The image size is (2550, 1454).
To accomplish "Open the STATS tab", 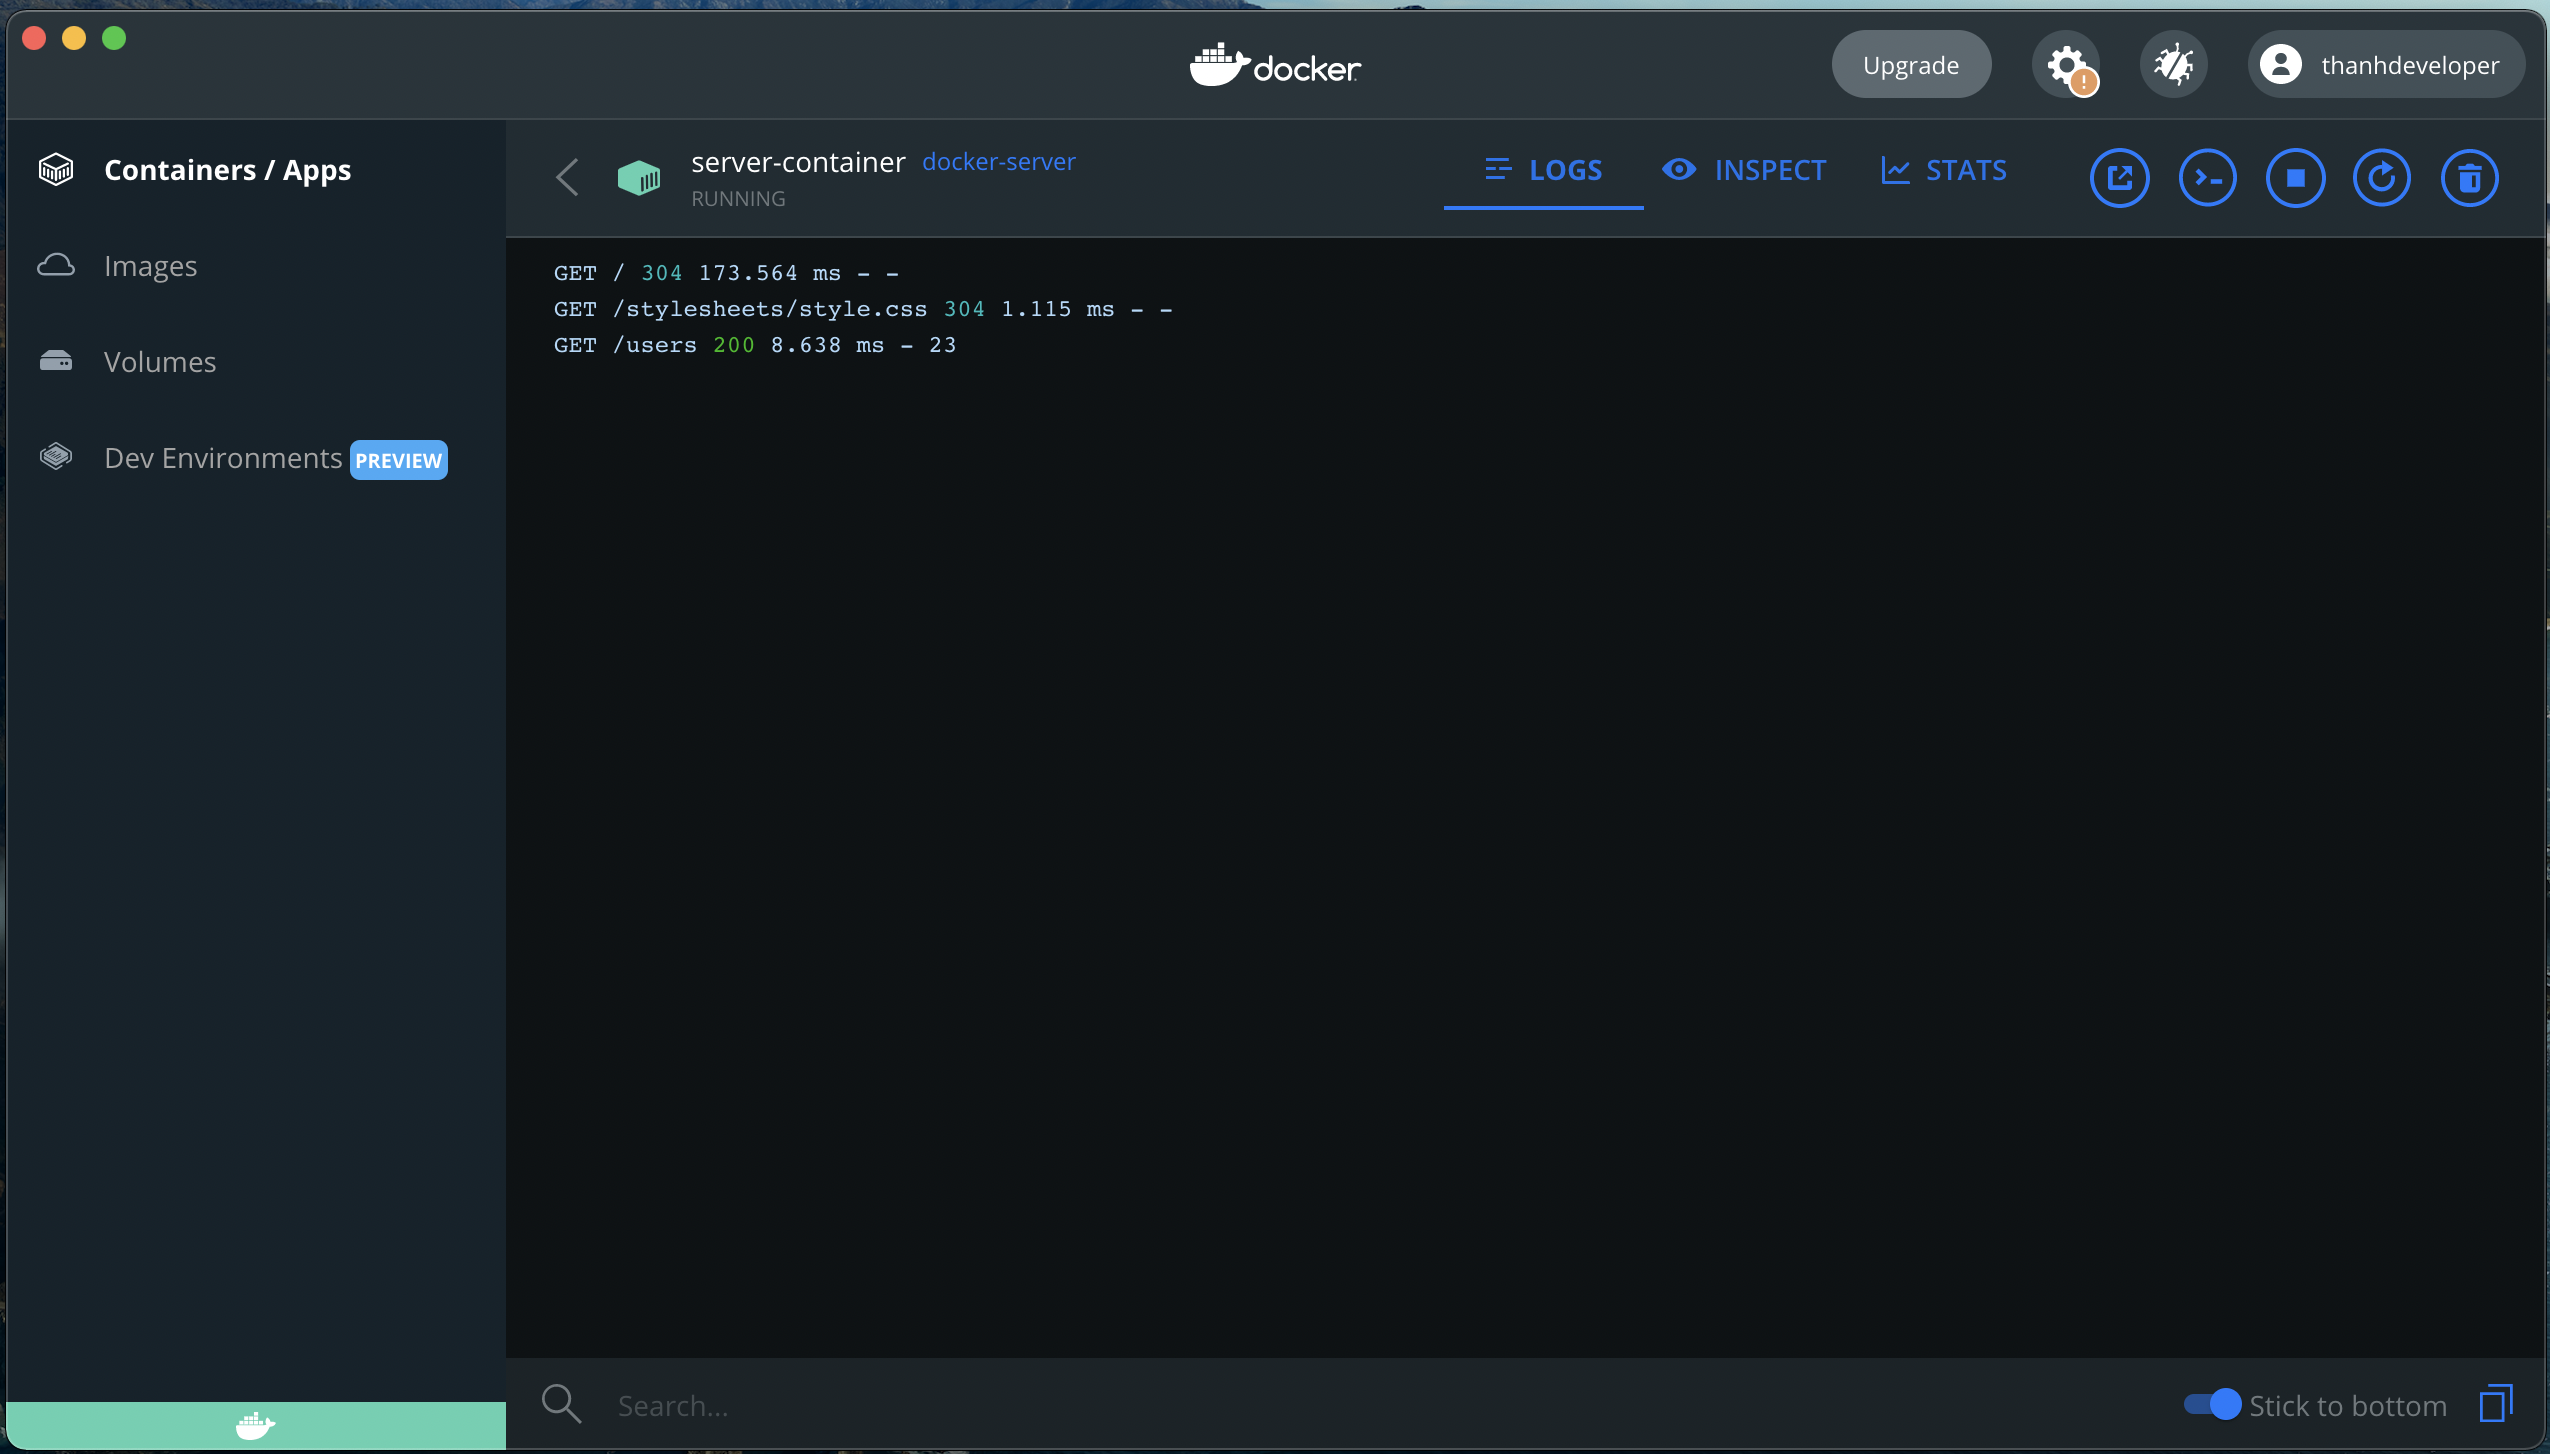I will point(1943,170).
